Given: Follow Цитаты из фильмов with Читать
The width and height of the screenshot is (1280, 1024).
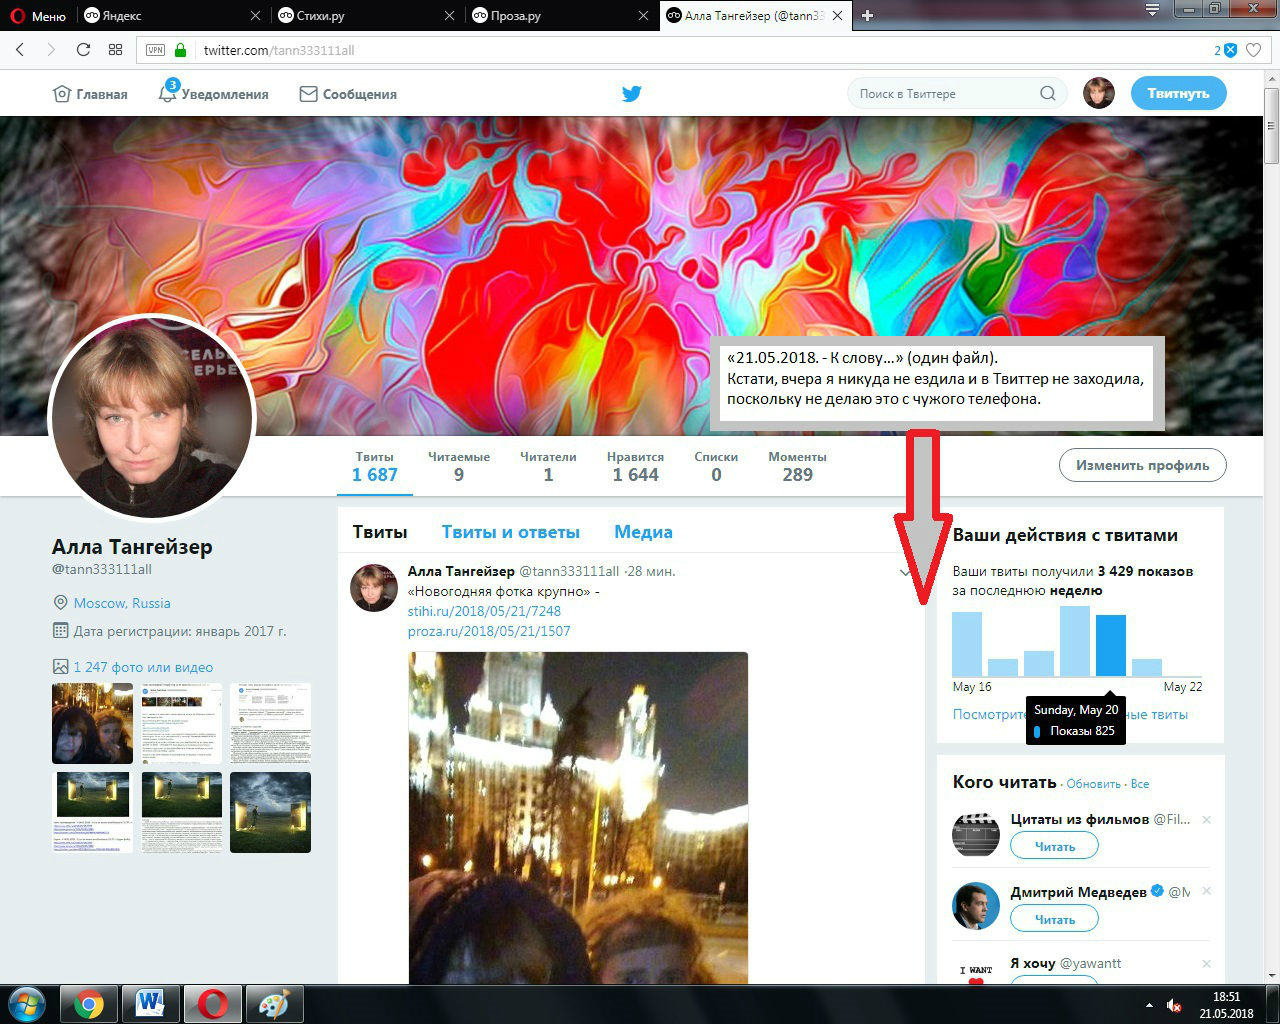Looking at the screenshot, I should [x=1054, y=846].
